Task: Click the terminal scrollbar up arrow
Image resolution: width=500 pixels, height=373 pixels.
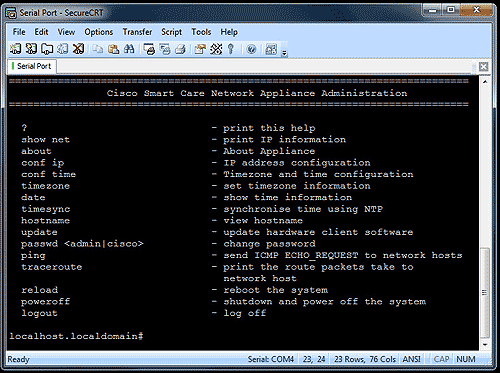Action: (485, 81)
